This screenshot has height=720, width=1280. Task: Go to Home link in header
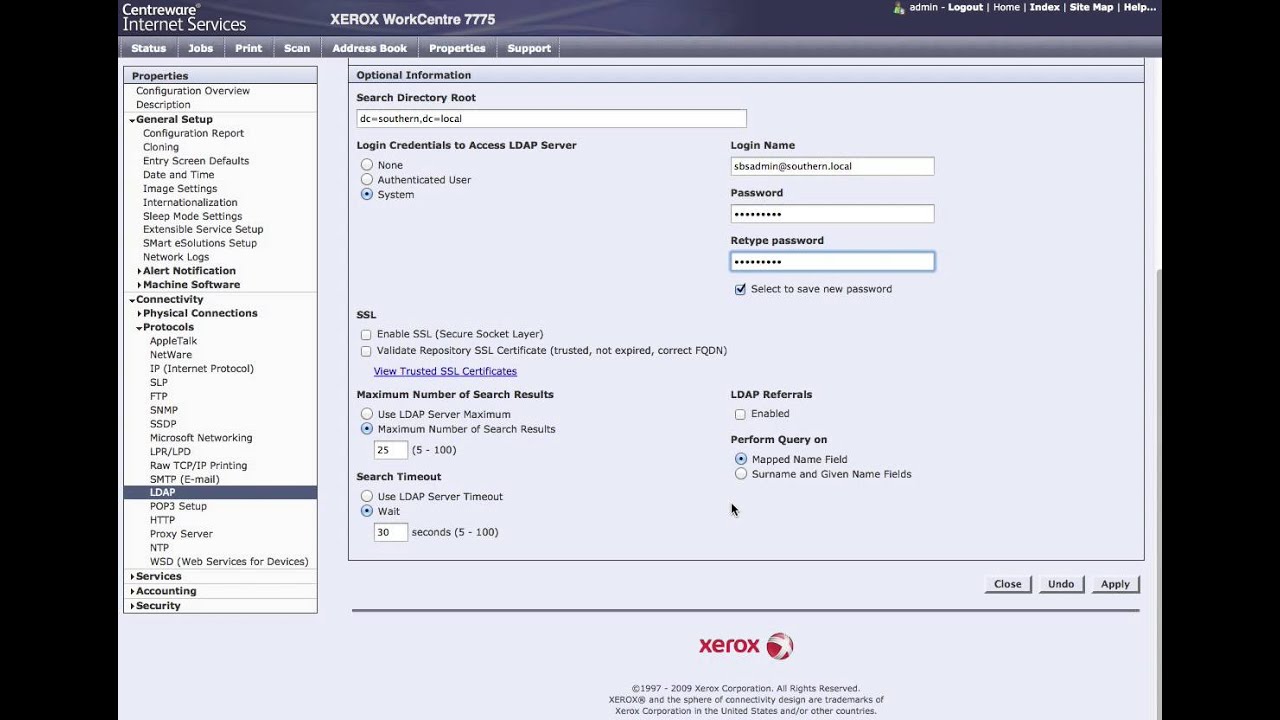[1006, 7]
